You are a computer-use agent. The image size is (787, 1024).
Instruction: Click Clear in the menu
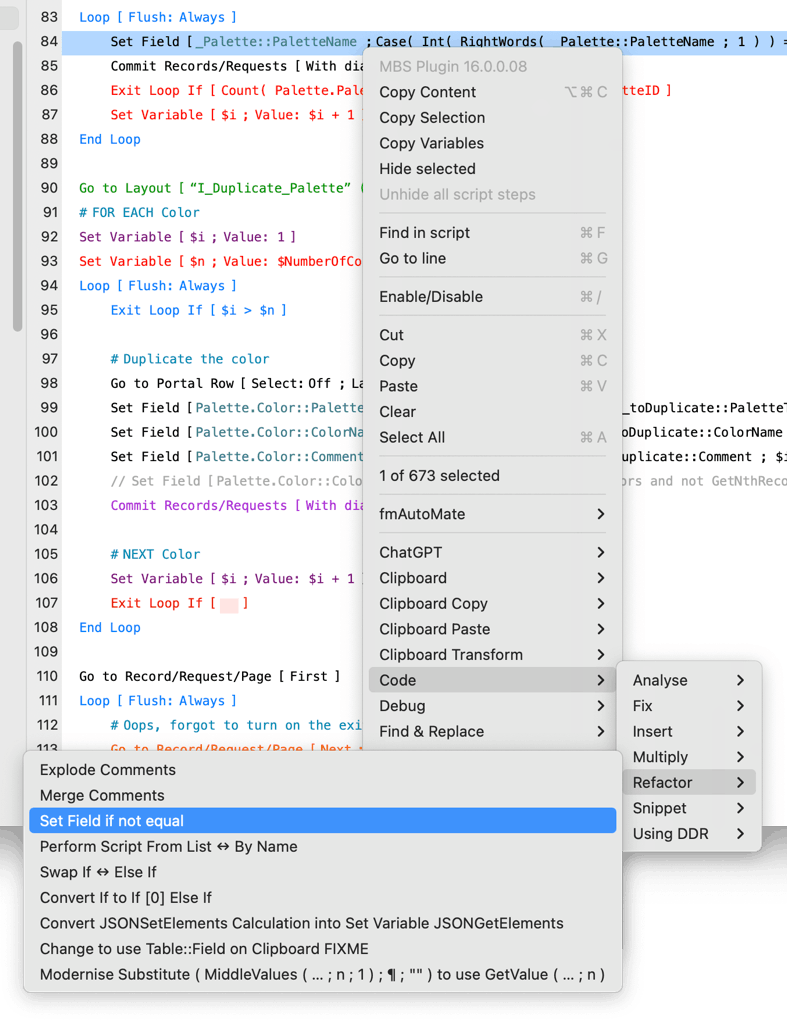[x=492, y=411]
